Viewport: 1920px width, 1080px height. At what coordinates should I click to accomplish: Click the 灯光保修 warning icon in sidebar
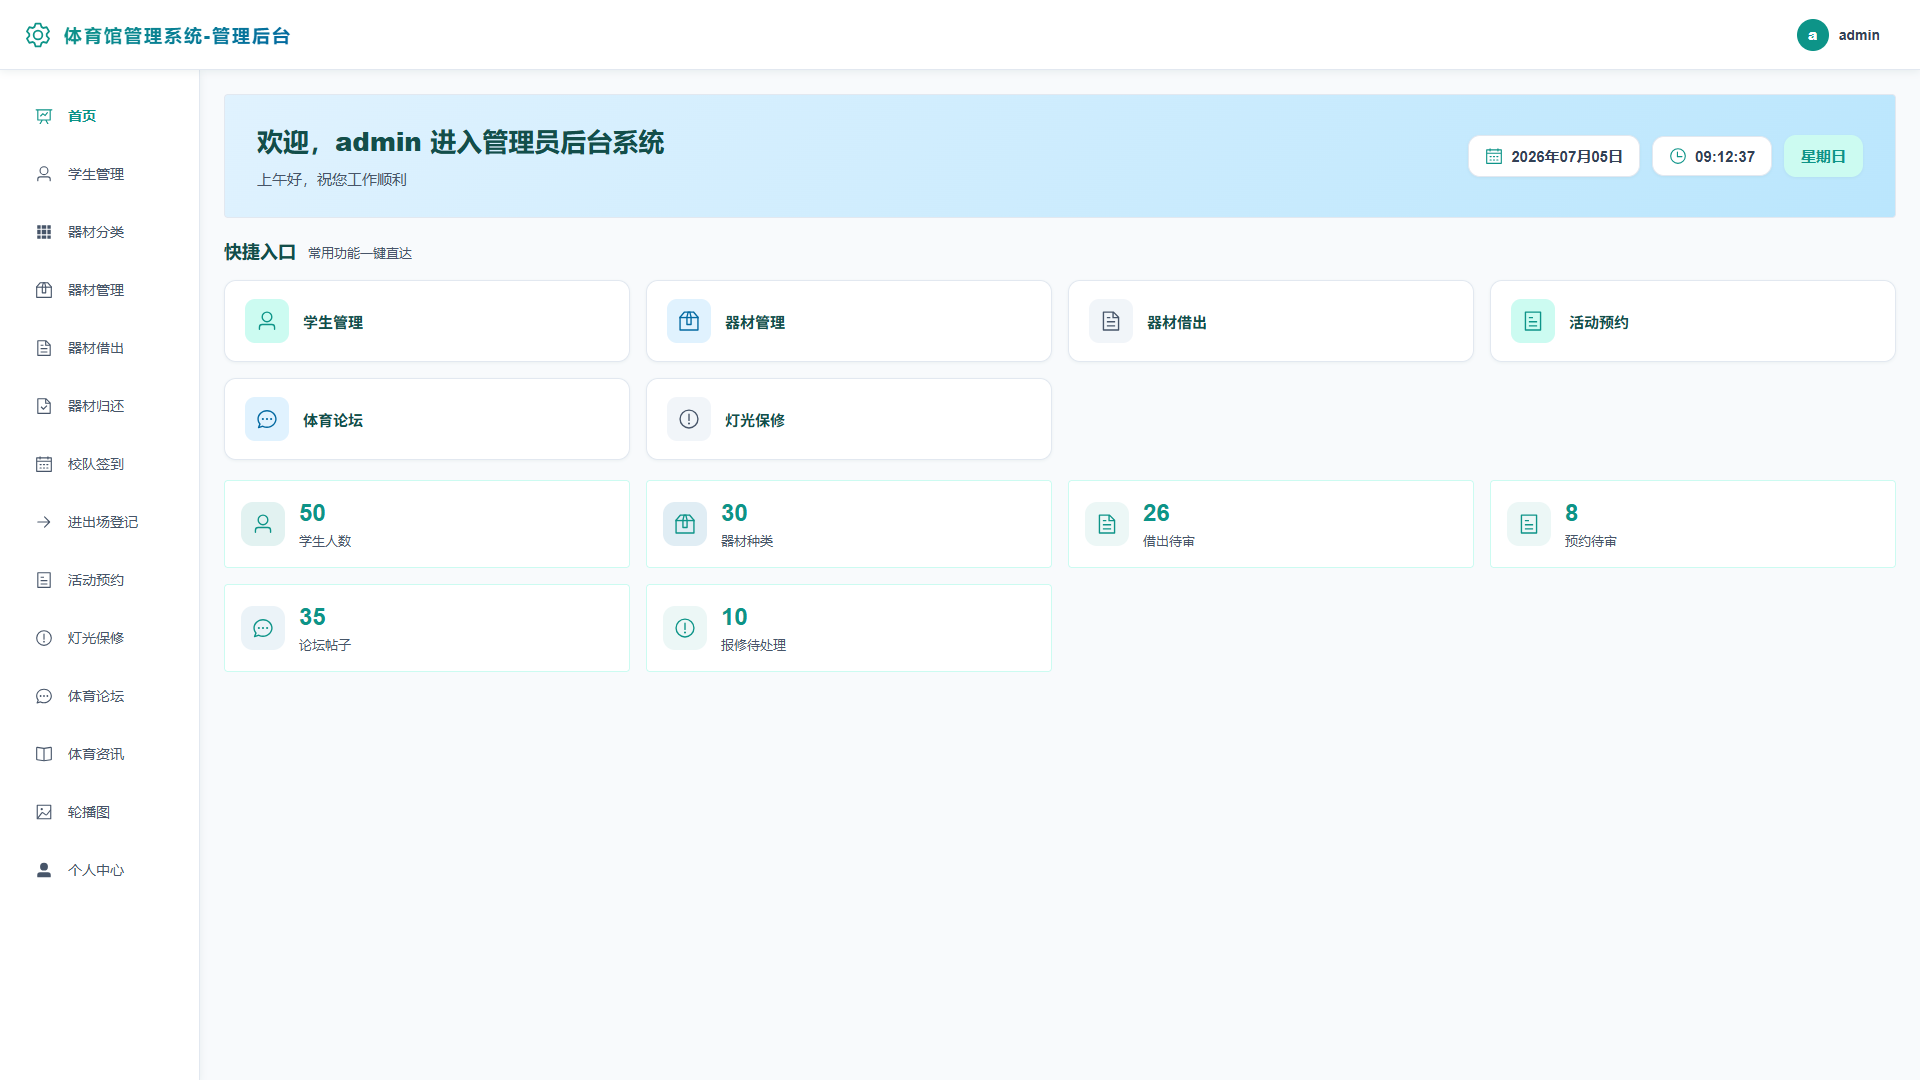pyautogui.click(x=44, y=638)
